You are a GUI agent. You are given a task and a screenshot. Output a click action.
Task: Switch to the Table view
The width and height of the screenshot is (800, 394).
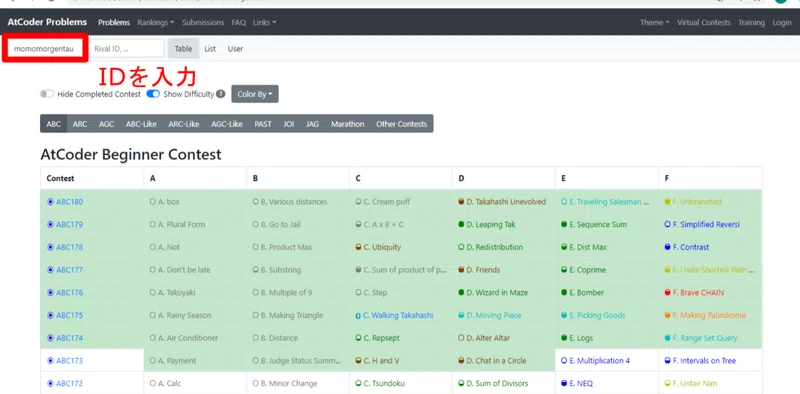[x=183, y=49]
